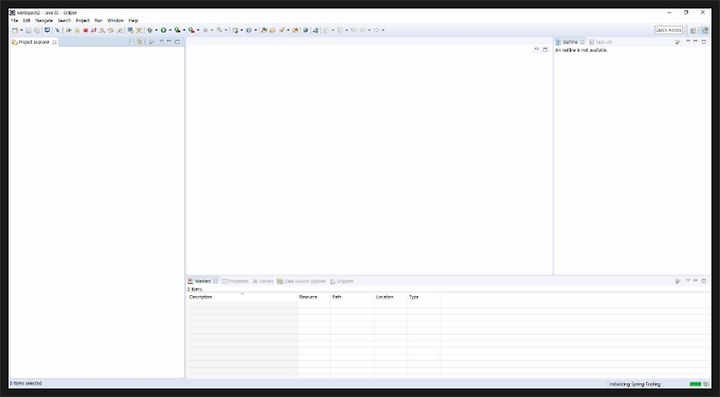Open the Navigate menu
Image resolution: width=720 pixels, height=397 pixels.
[x=44, y=21]
